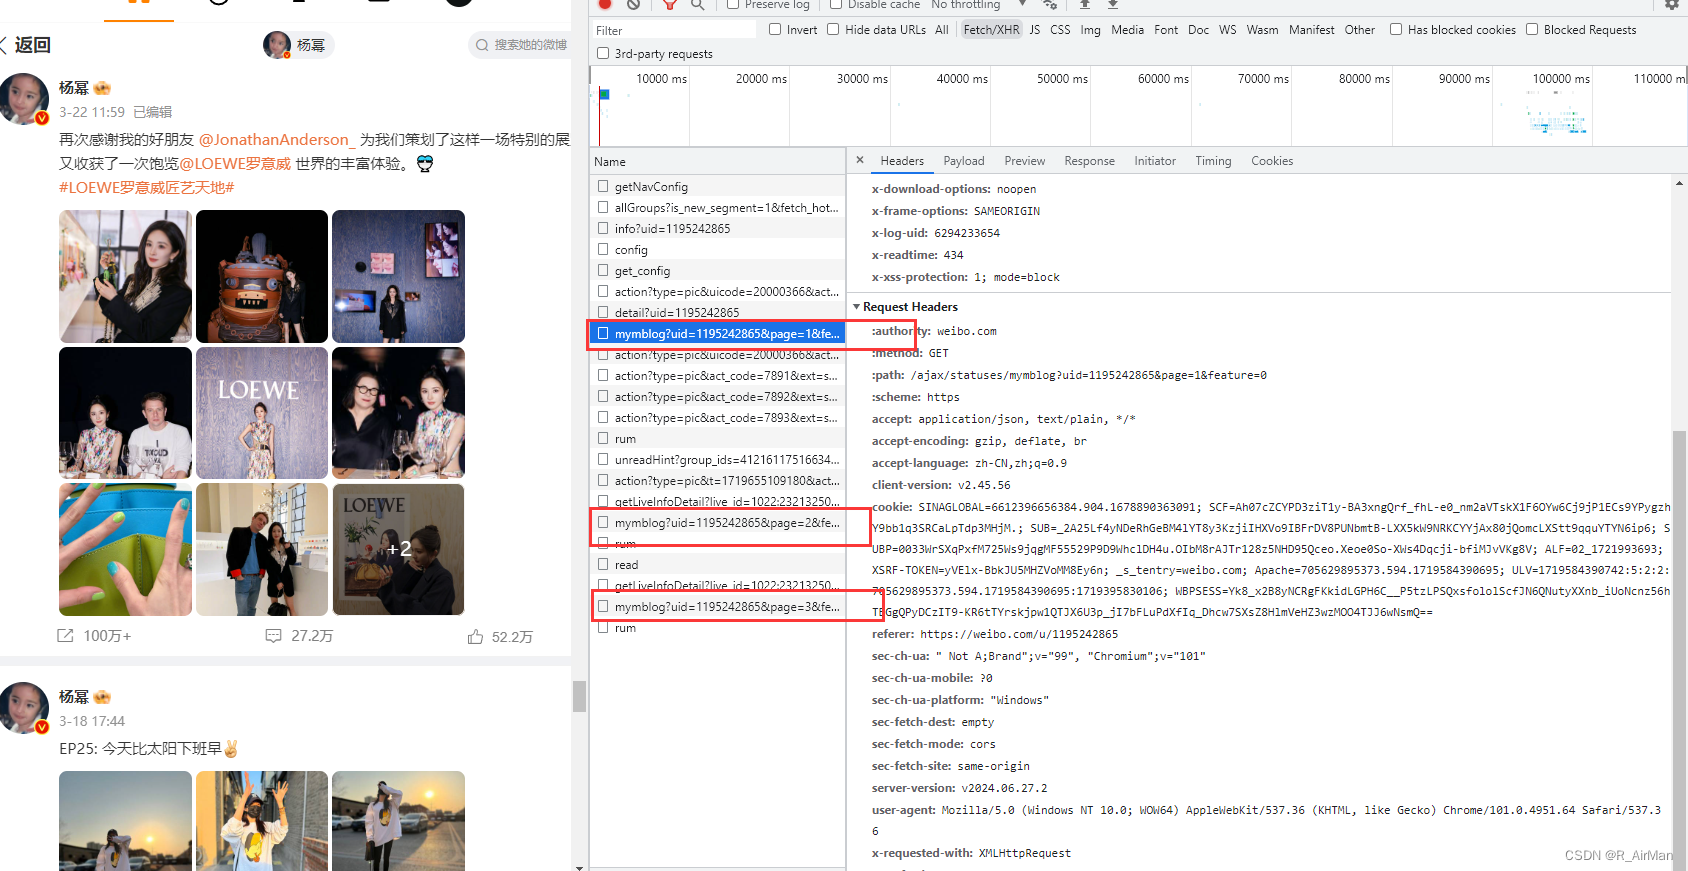Open the Cookies tab
The height and width of the screenshot is (871, 1688).
point(1272,161)
